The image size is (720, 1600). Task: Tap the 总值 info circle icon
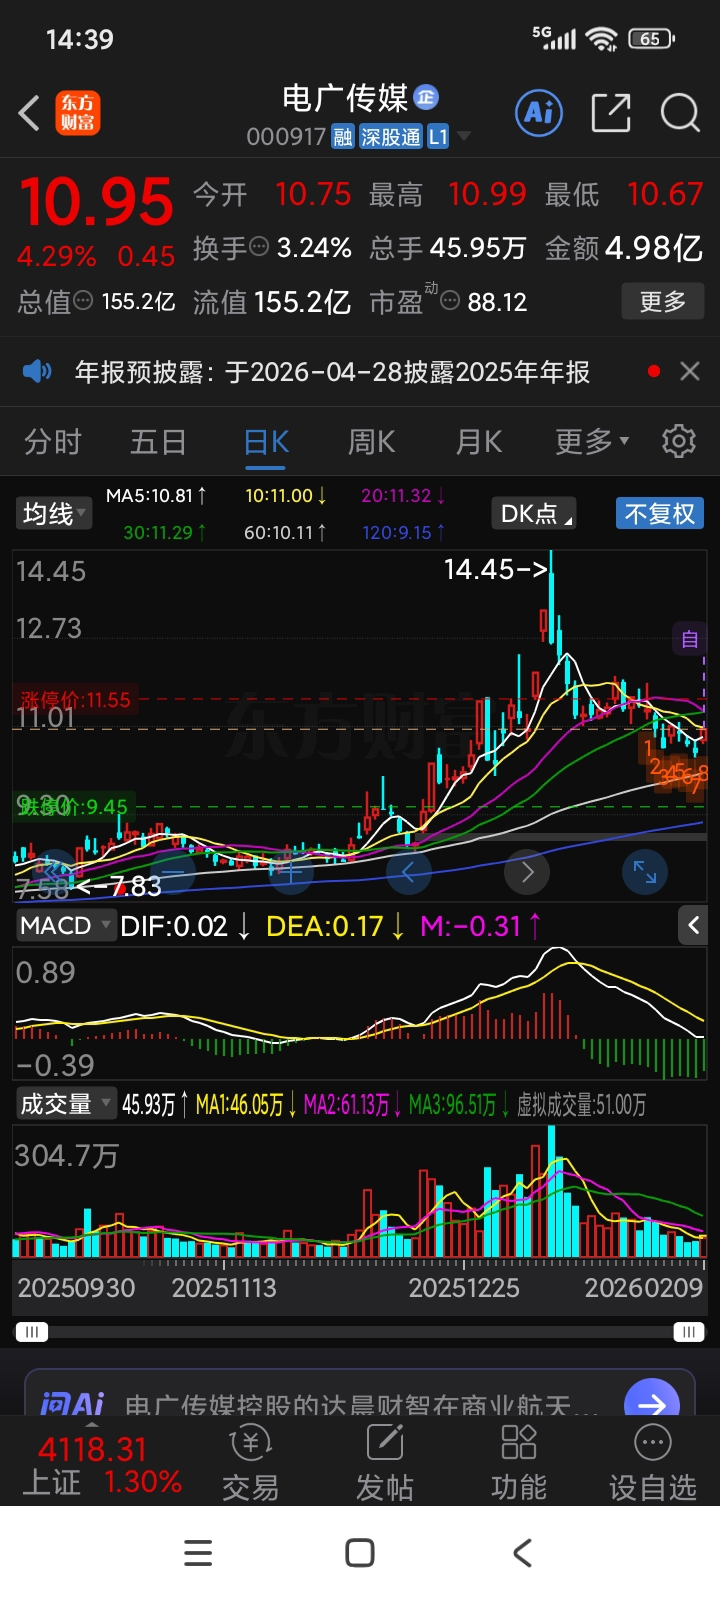click(84, 300)
